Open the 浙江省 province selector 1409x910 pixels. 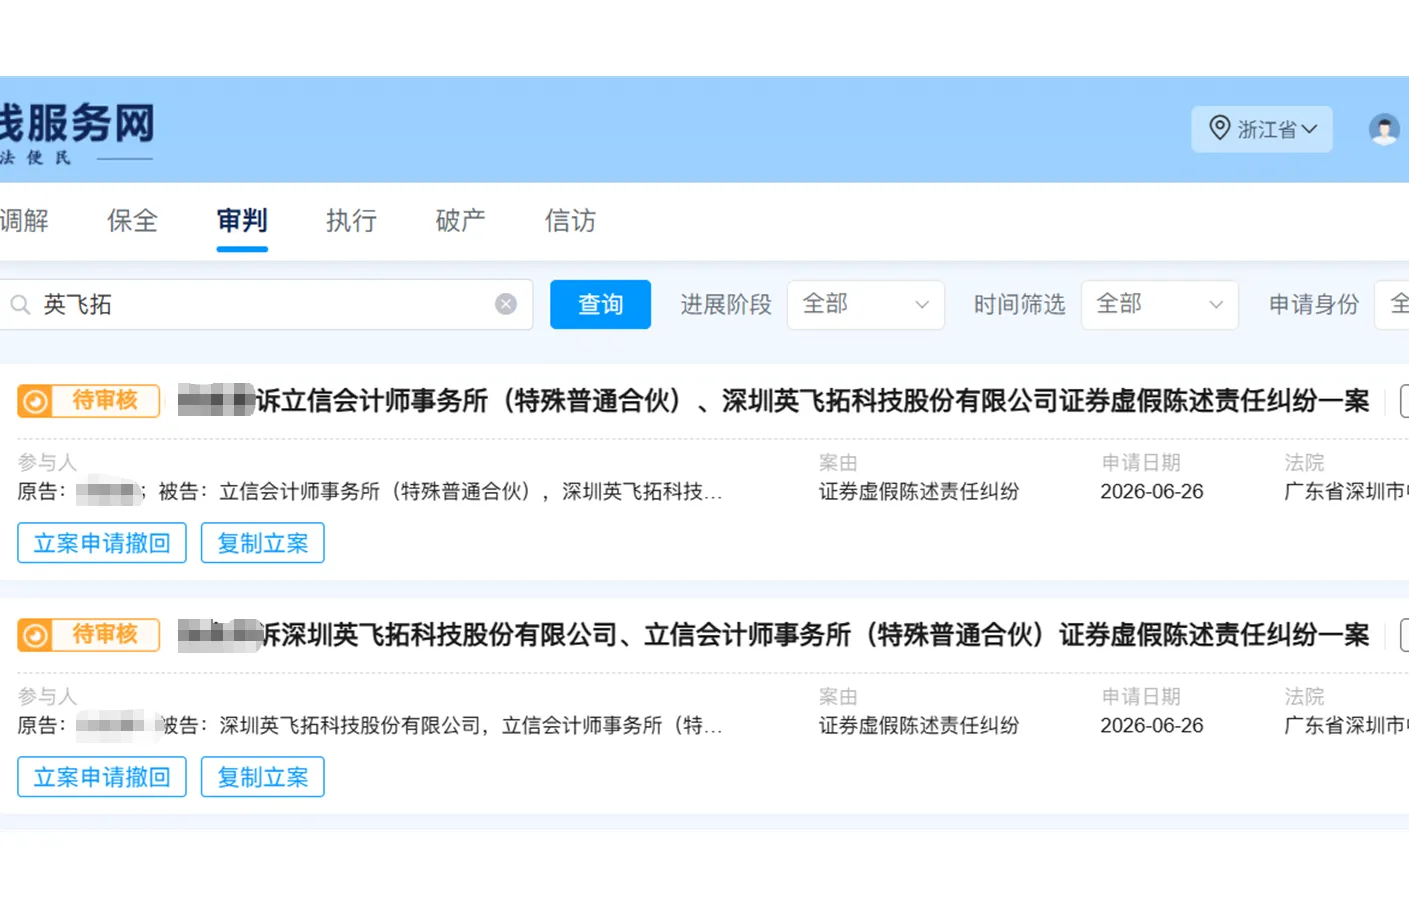tap(1262, 129)
